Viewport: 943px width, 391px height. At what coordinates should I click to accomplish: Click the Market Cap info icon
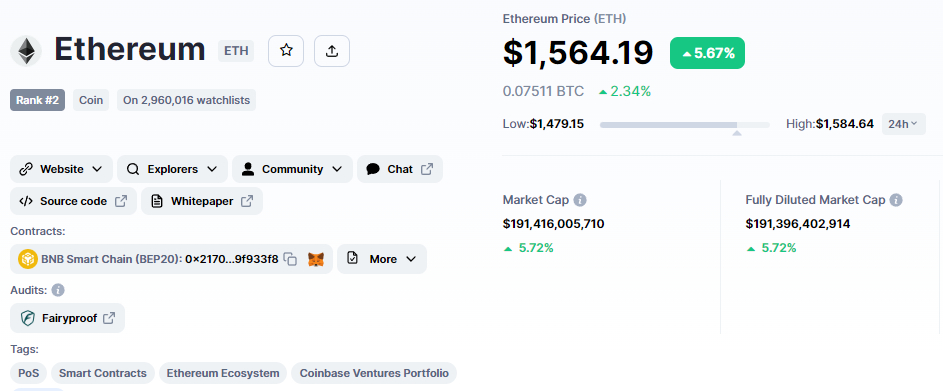click(580, 200)
